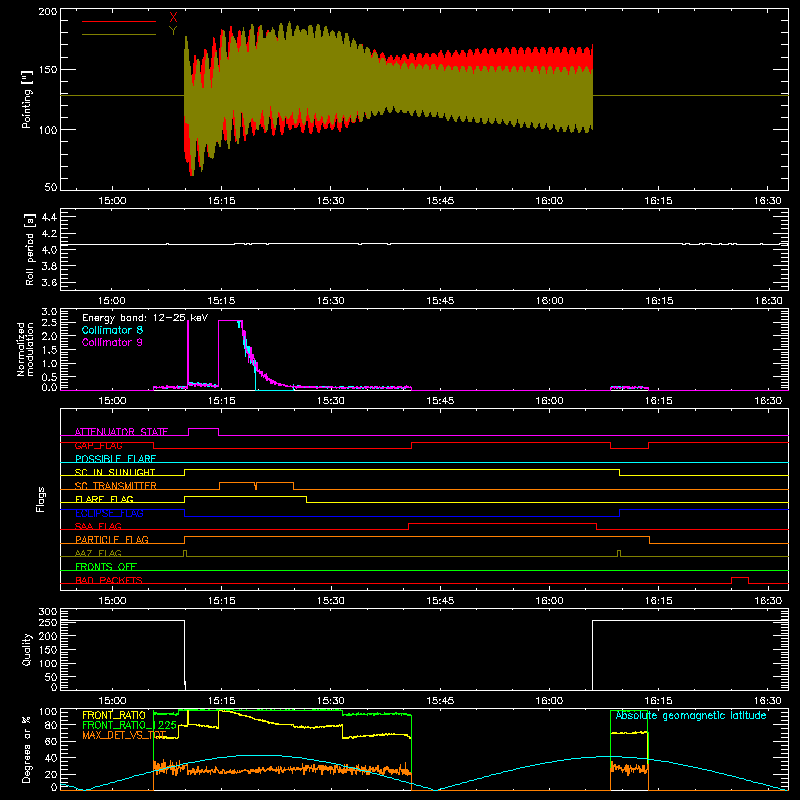This screenshot has width=800, height=800.
Task: Click the small notch in the SC_TRANSMITTER plateau
Action: point(256,486)
